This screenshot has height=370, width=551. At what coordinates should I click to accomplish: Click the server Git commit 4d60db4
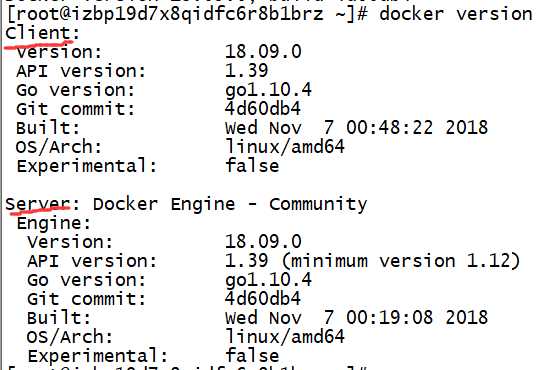coord(263,299)
